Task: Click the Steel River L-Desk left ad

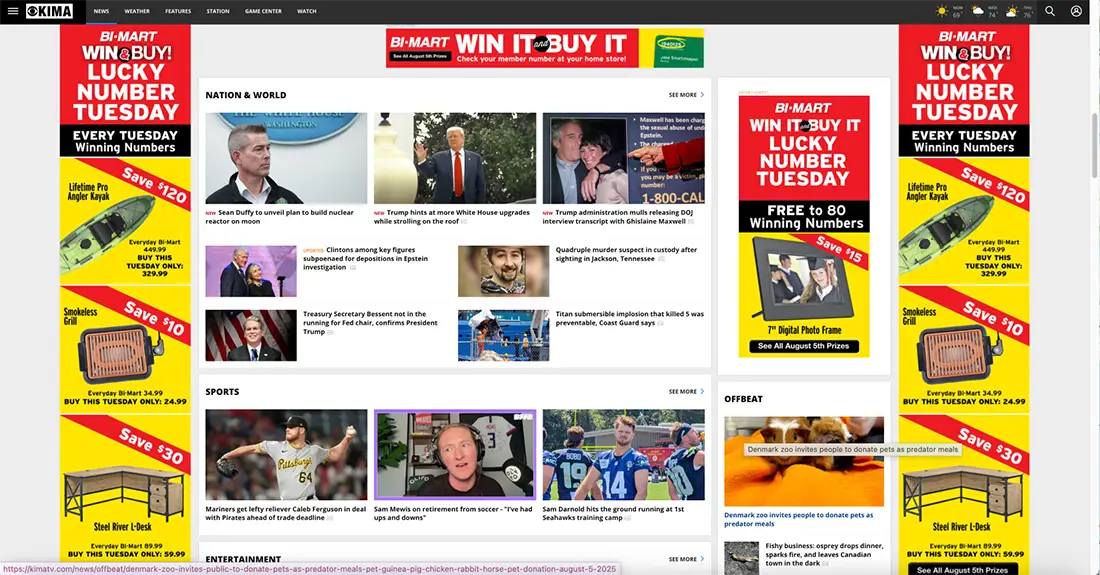Action: [x=125, y=488]
